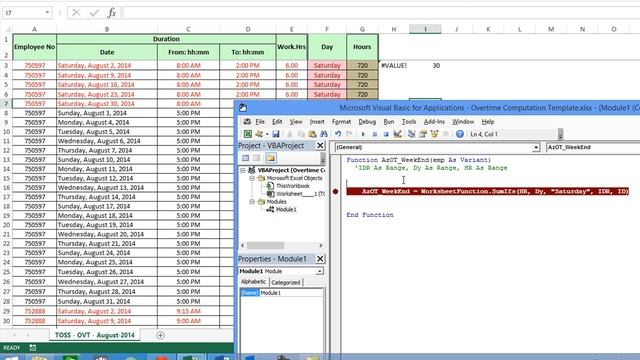Click the End Function line in code

(370, 215)
